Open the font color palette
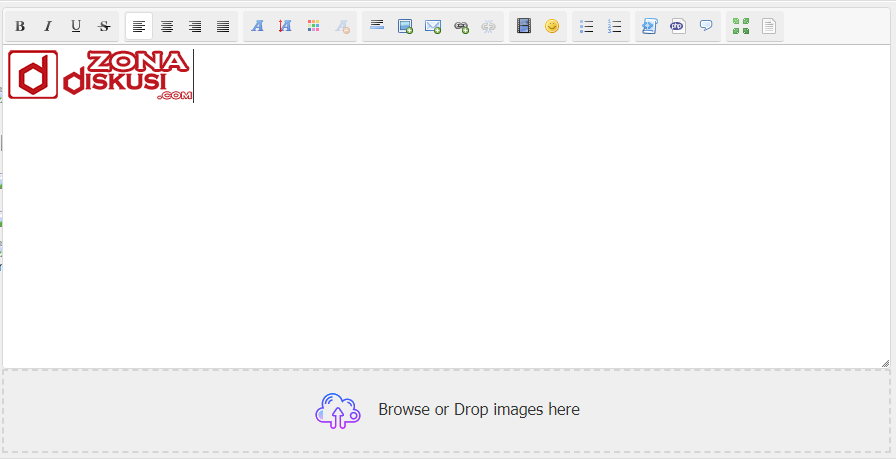 coord(313,26)
